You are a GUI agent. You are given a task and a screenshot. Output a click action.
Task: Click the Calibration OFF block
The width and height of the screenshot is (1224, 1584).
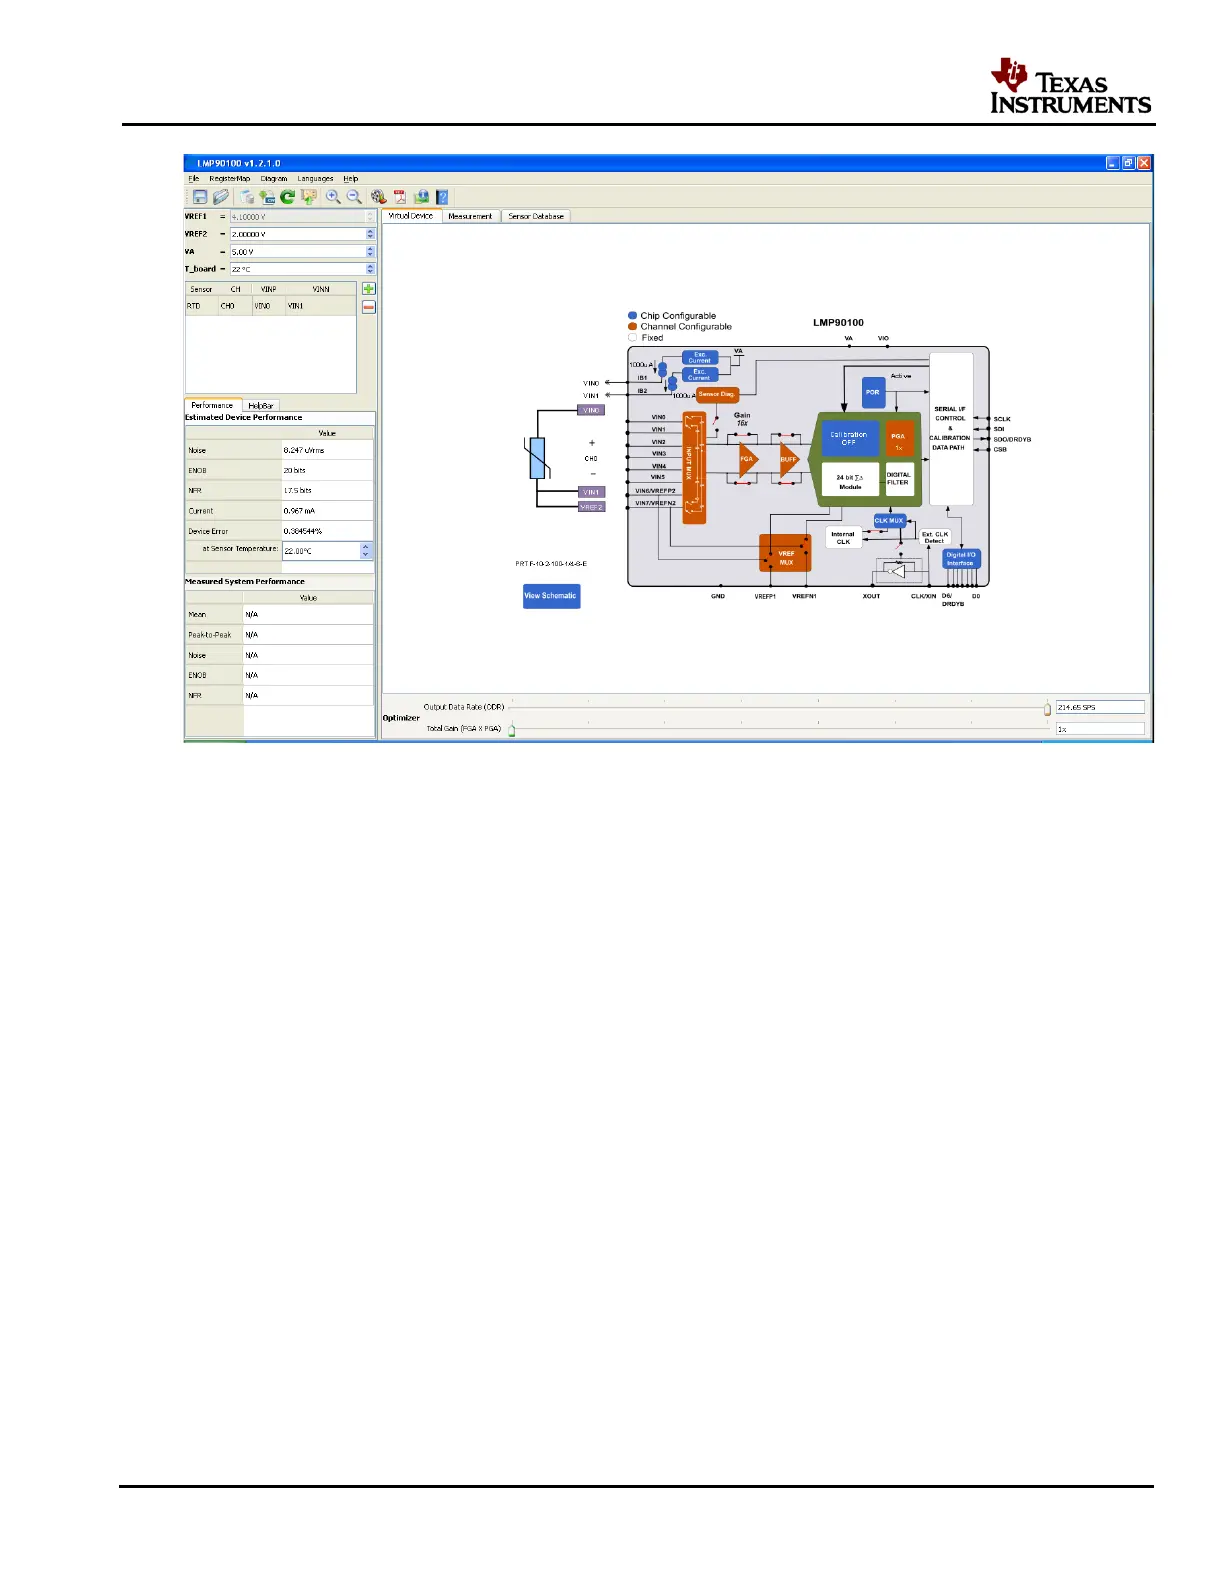(849, 438)
